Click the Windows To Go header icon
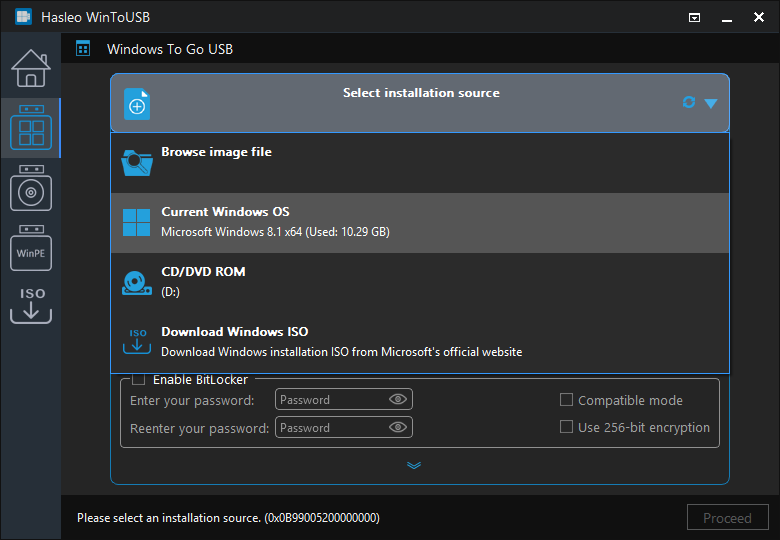The height and width of the screenshot is (540, 780). tap(83, 49)
